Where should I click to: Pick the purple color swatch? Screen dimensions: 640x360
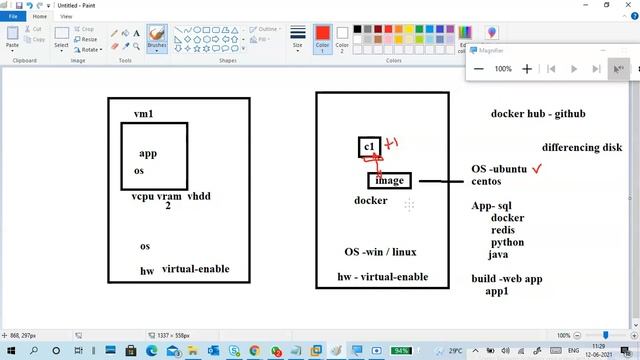click(450, 29)
